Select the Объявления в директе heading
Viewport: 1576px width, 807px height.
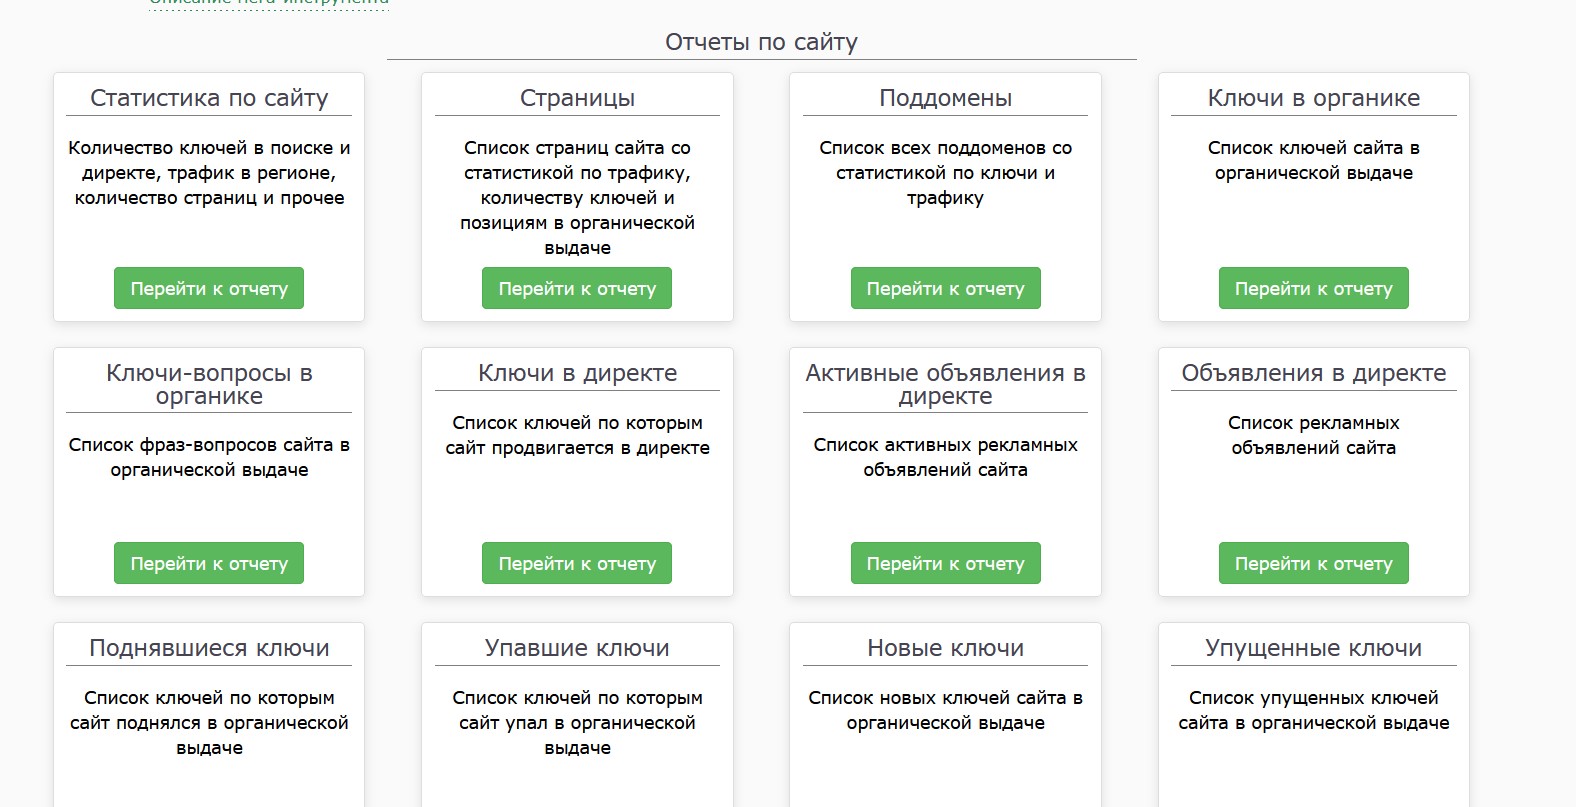pyautogui.click(x=1313, y=373)
